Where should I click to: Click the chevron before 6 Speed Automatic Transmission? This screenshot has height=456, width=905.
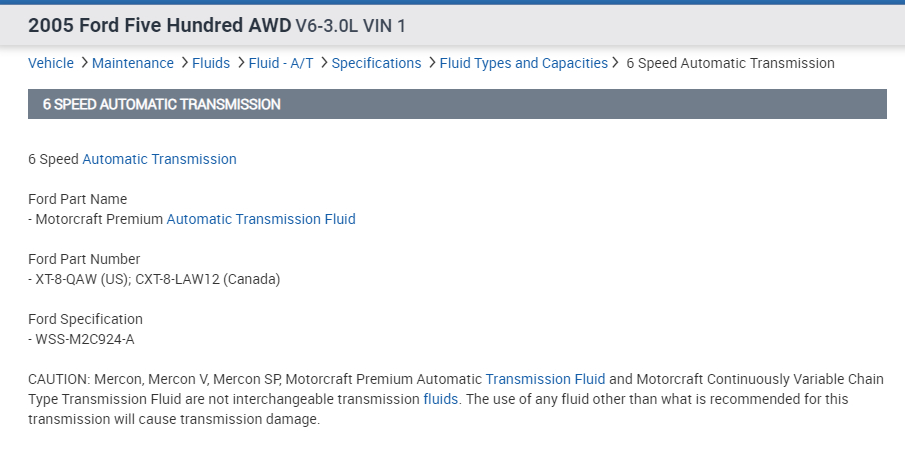click(616, 63)
